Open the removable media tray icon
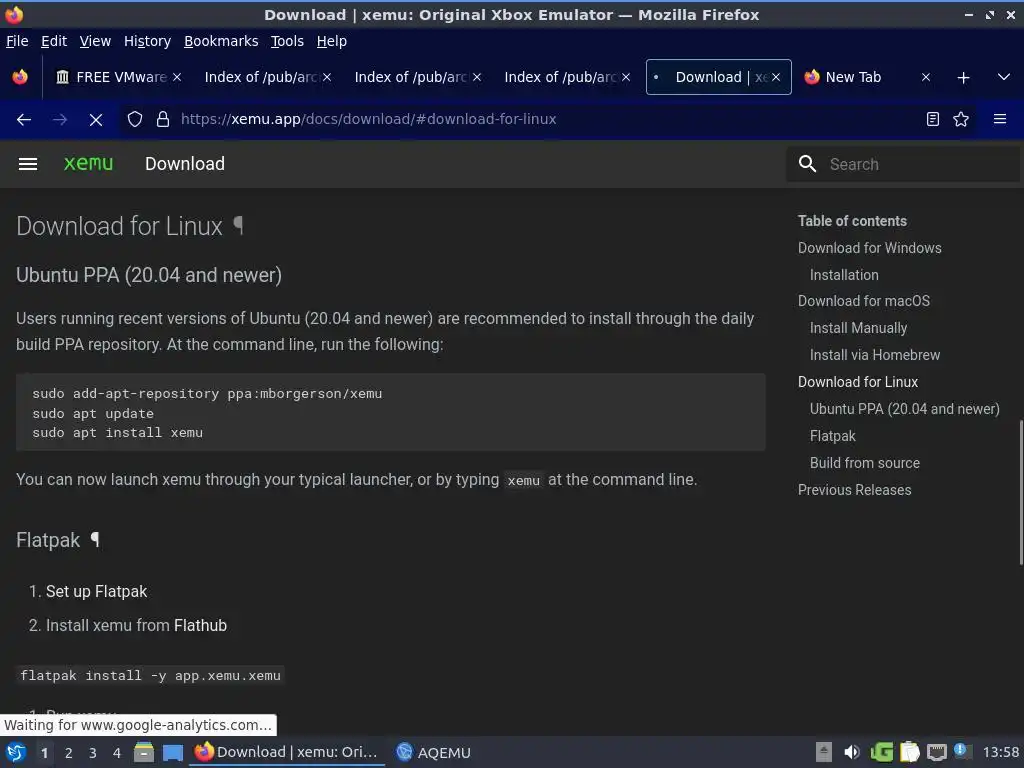The width and height of the screenshot is (1024, 768). pyautogui.click(x=824, y=752)
